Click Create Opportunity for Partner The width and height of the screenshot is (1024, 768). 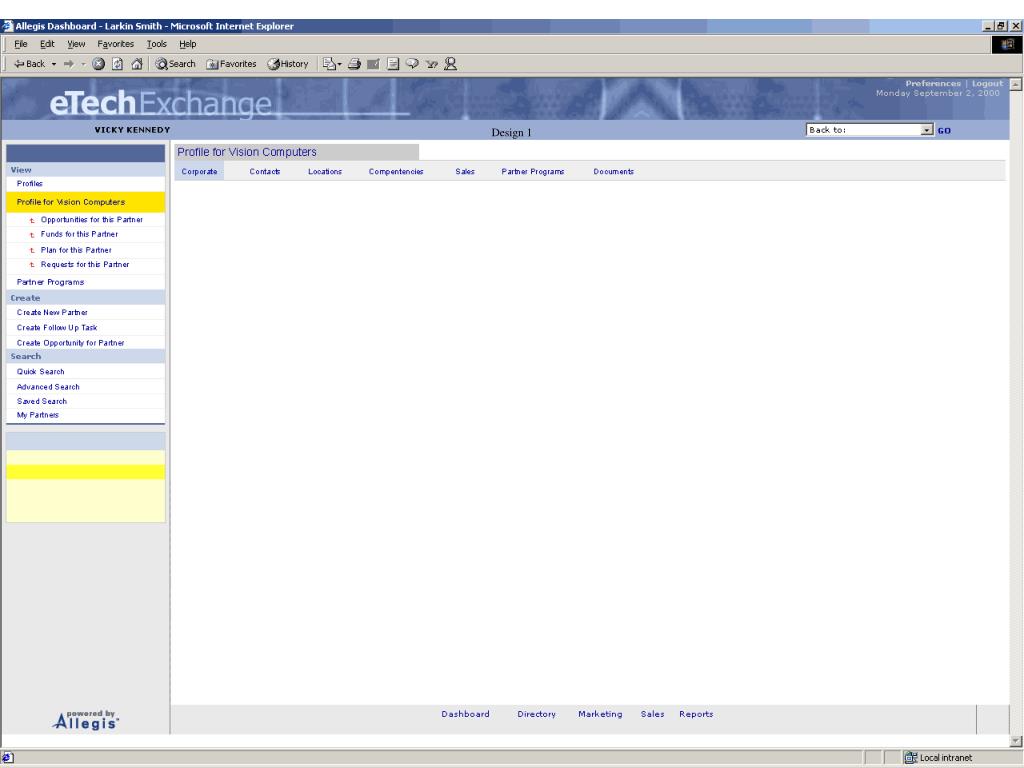tap(71, 343)
